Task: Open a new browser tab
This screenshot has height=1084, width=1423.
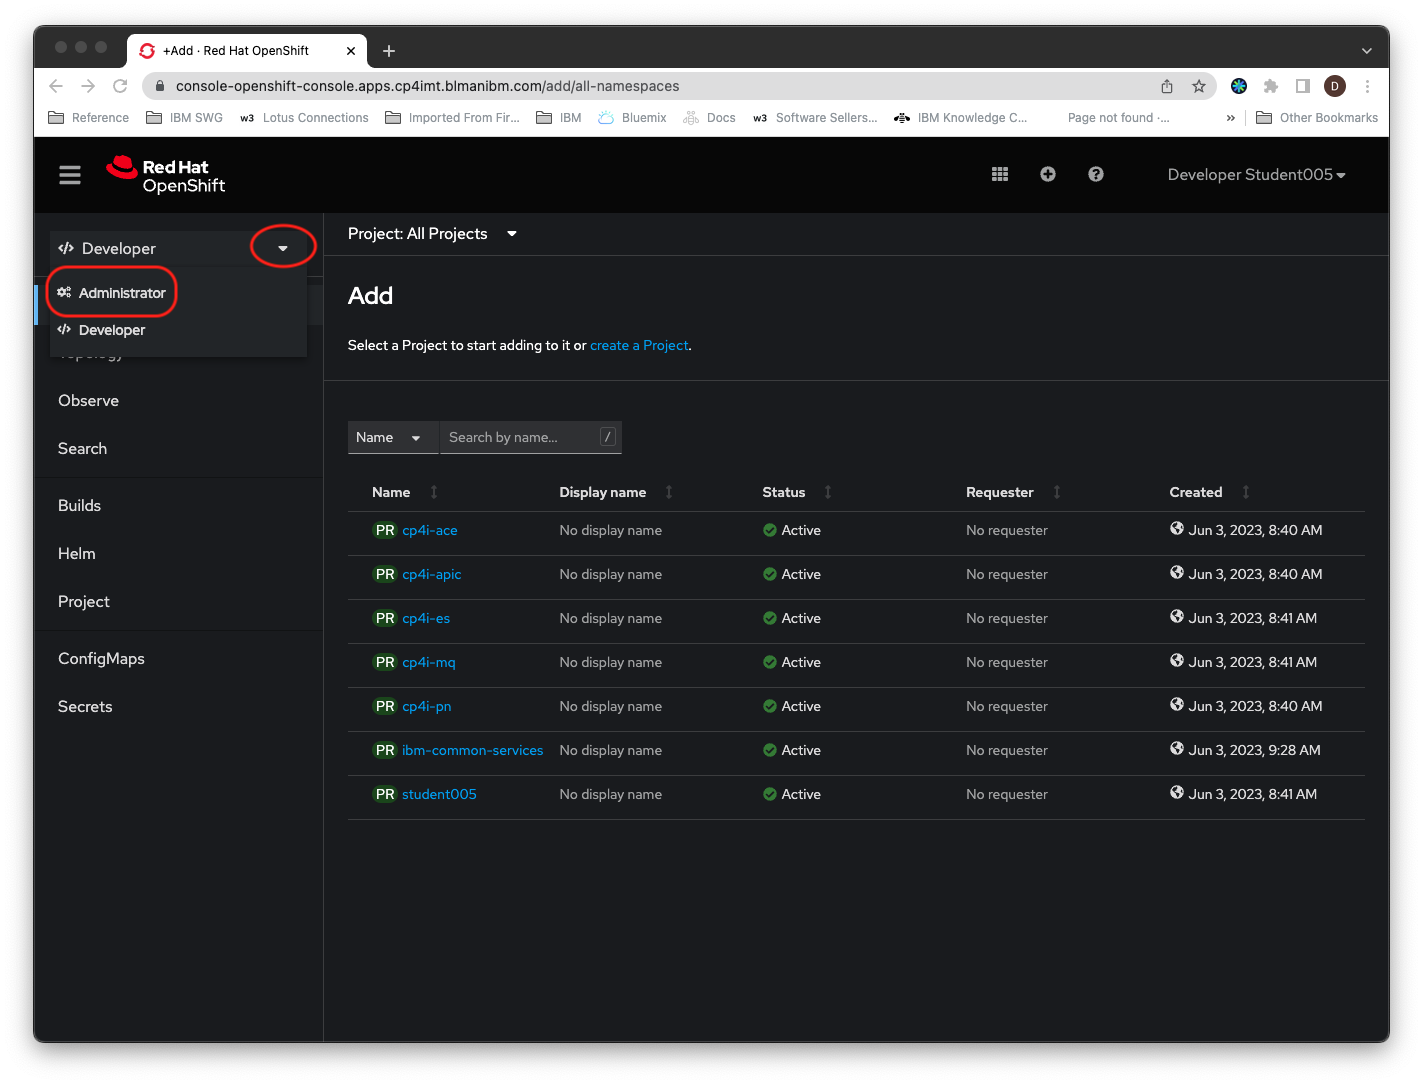Action: pos(389,51)
